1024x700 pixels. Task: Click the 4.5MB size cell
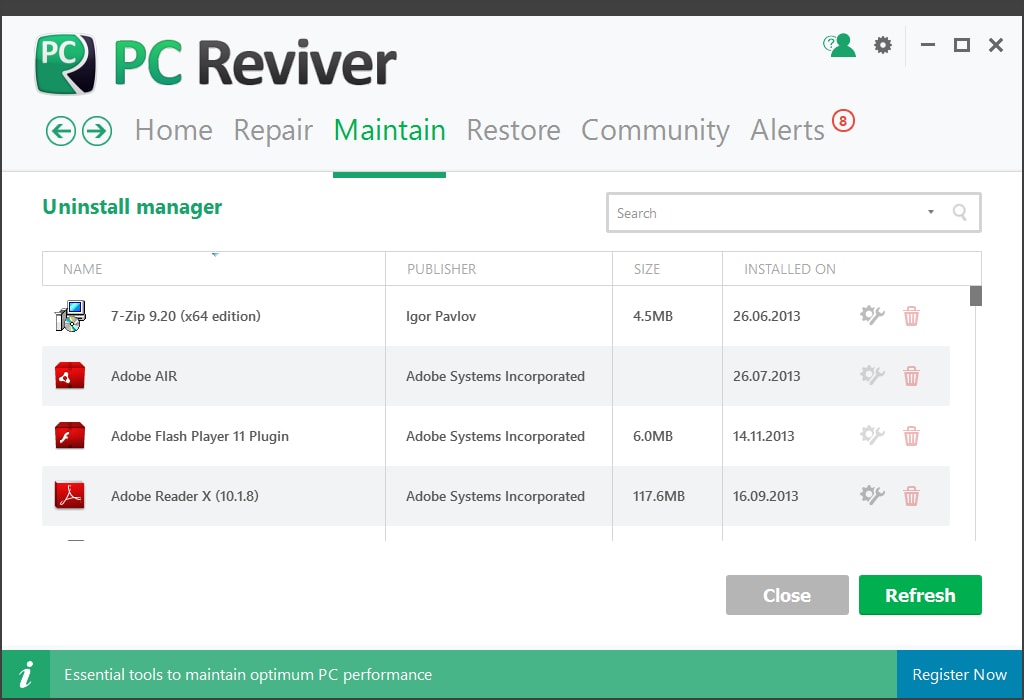[652, 316]
